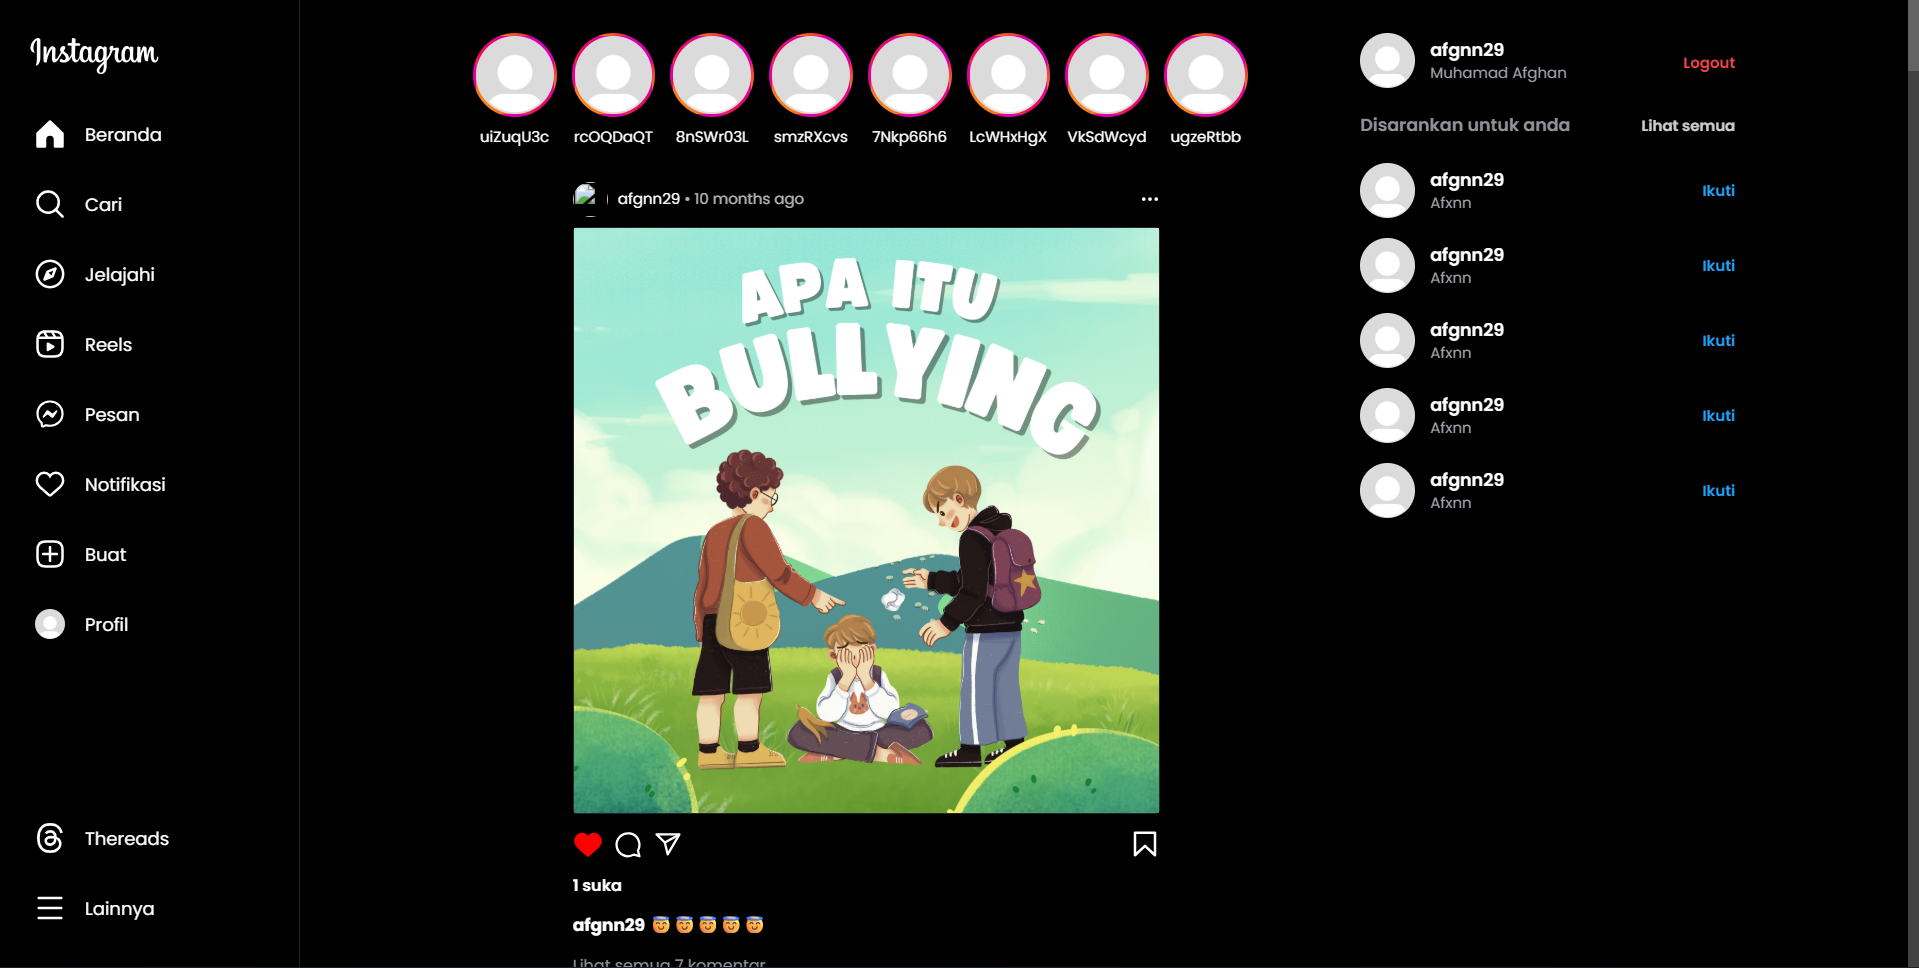Unlike the post with red heart
The height and width of the screenshot is (968, 1919).
pos(588,845)
